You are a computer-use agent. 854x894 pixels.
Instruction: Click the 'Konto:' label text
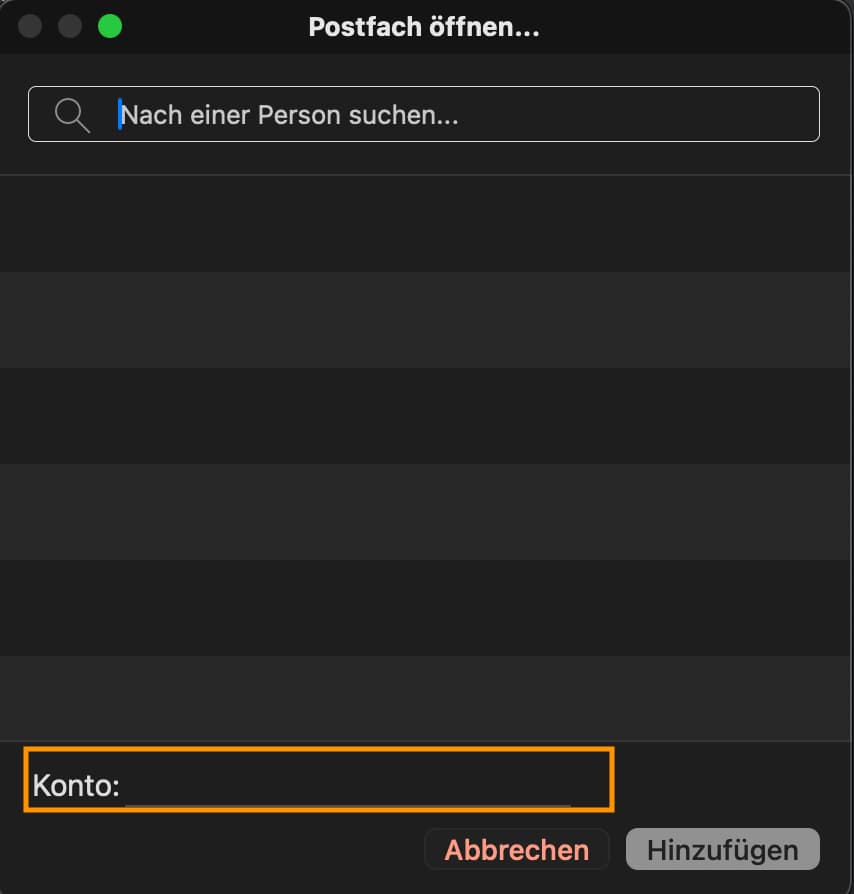(76, 786)
